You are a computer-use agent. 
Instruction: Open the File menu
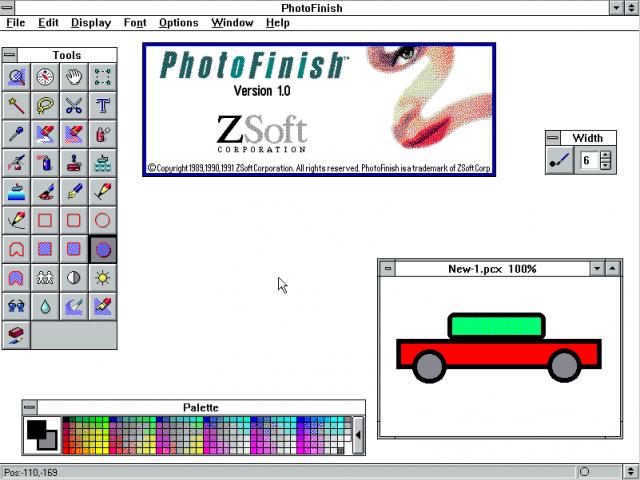(x=15, y=23)
